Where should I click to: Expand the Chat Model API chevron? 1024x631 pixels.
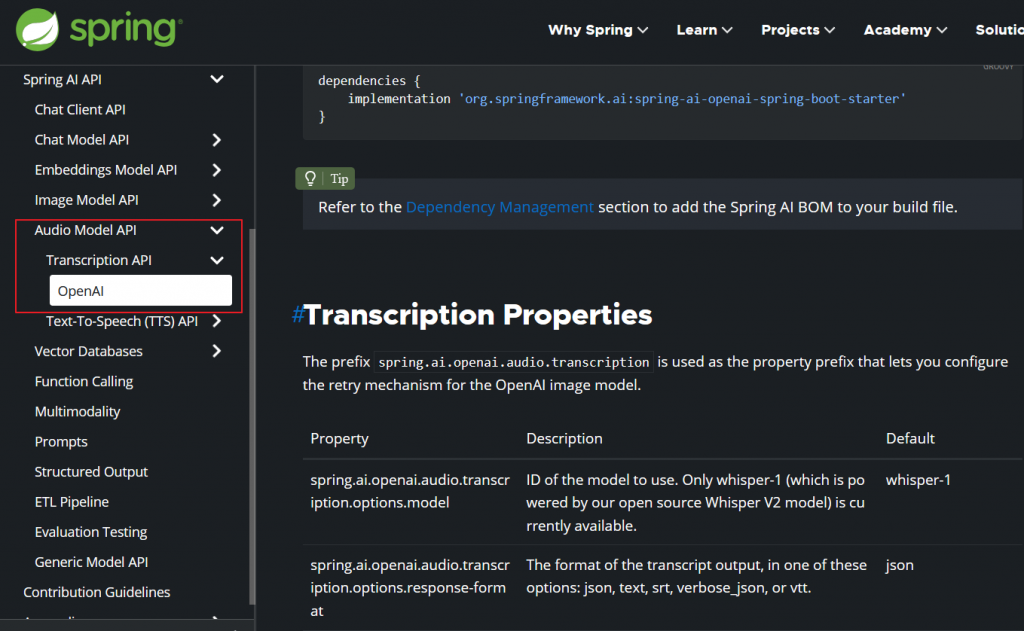[217, 140]
